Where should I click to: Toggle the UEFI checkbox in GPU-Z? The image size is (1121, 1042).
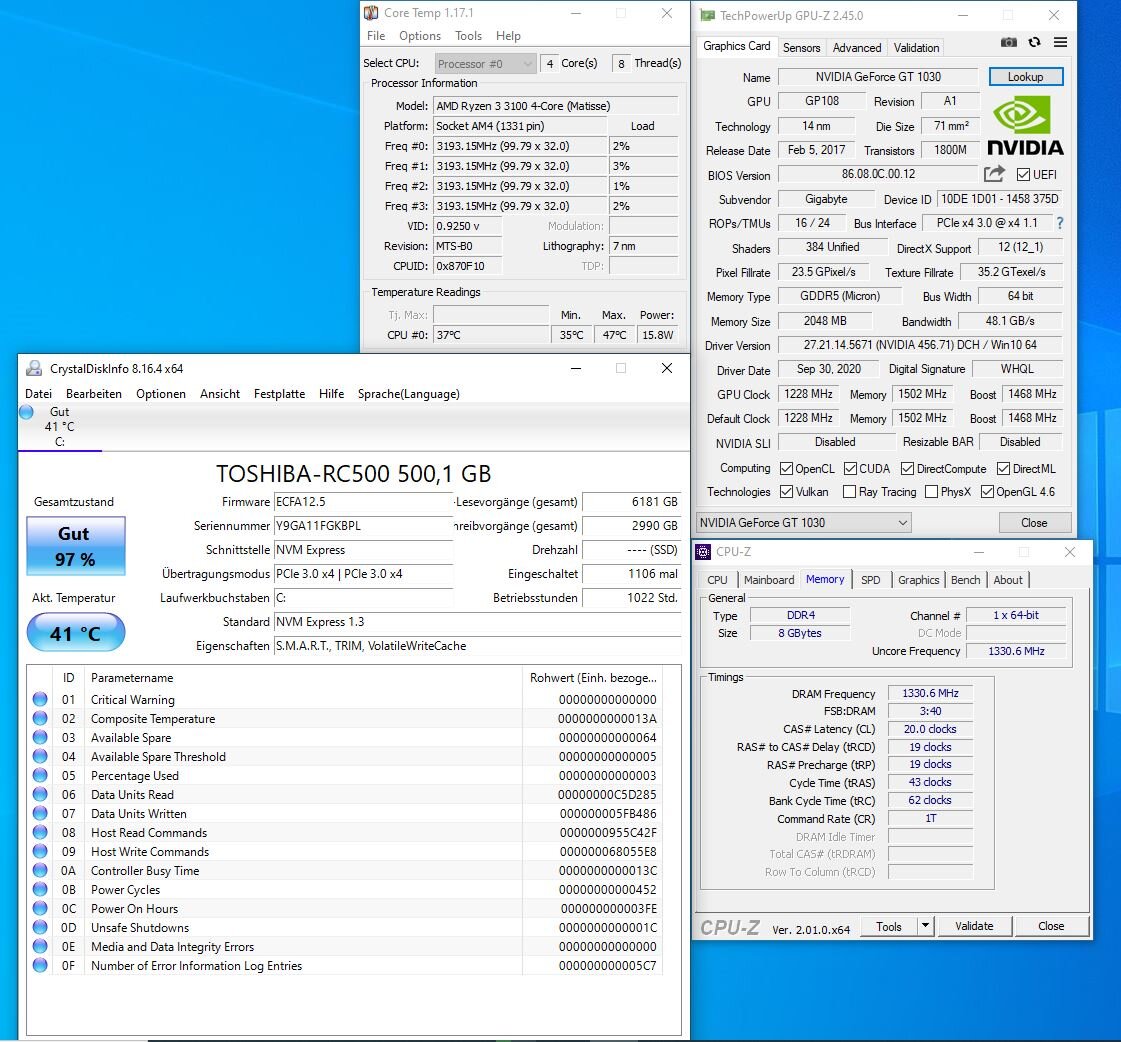(1023, 175)
